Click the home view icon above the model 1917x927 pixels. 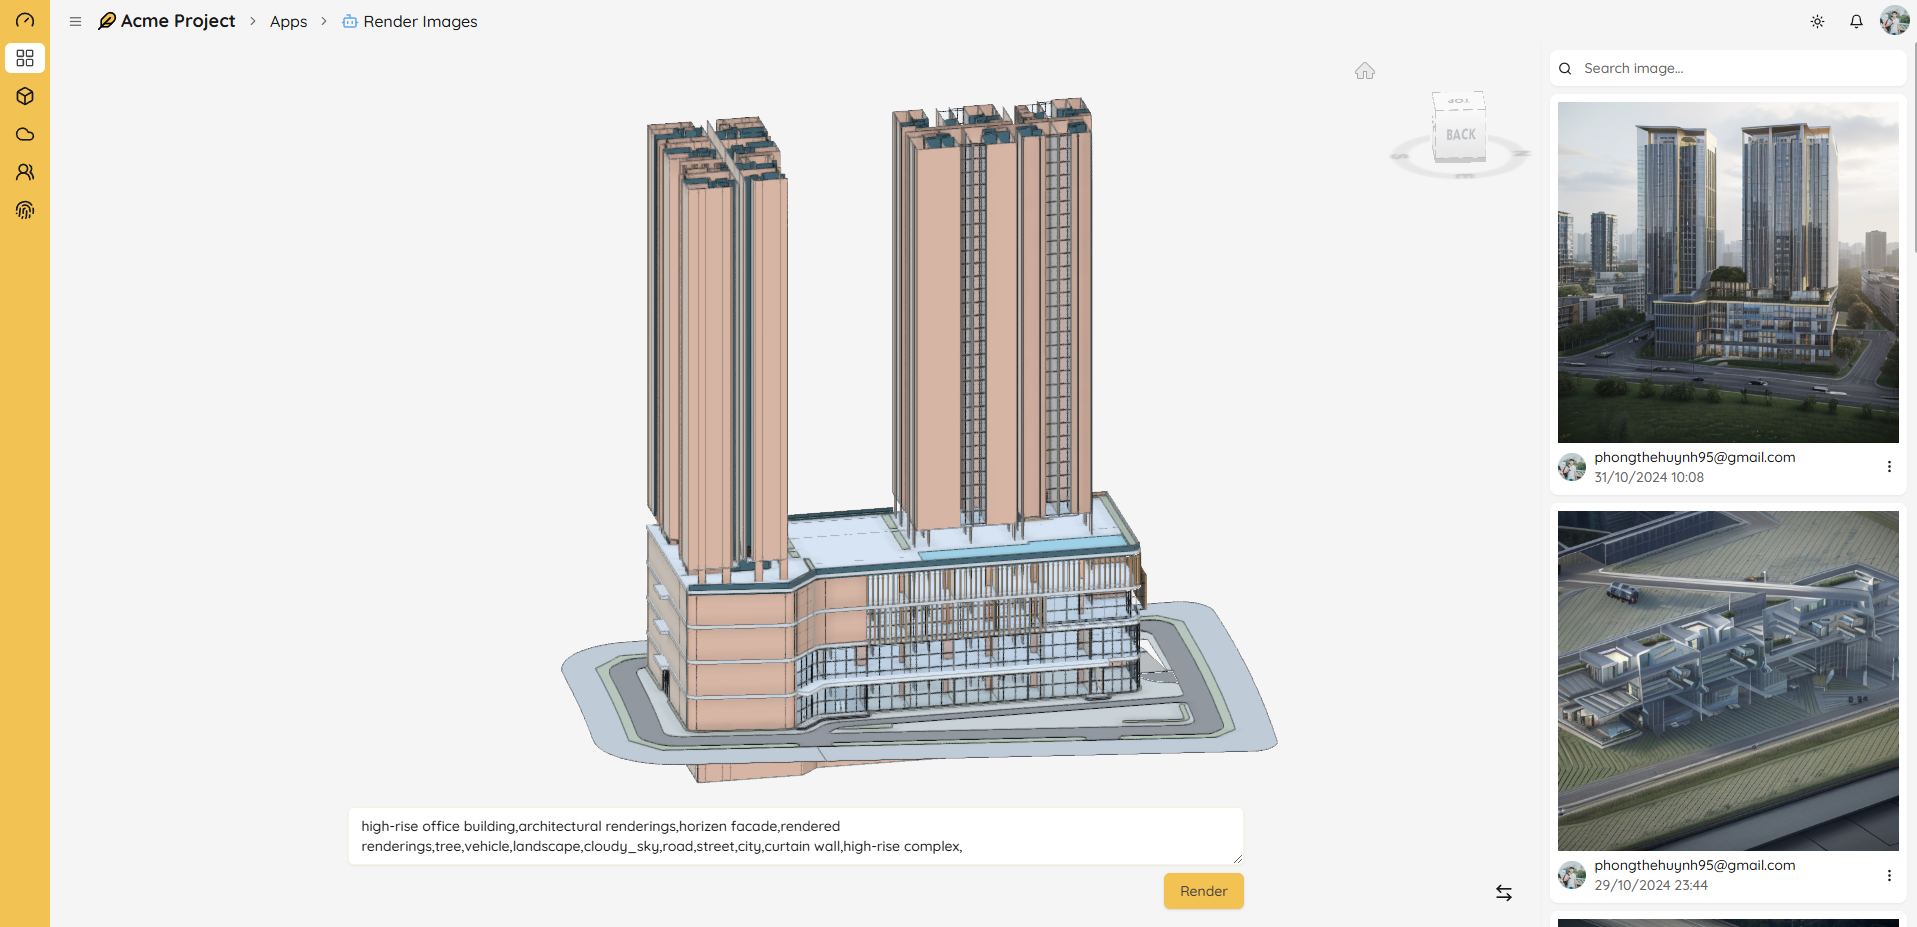point(1364,71)
